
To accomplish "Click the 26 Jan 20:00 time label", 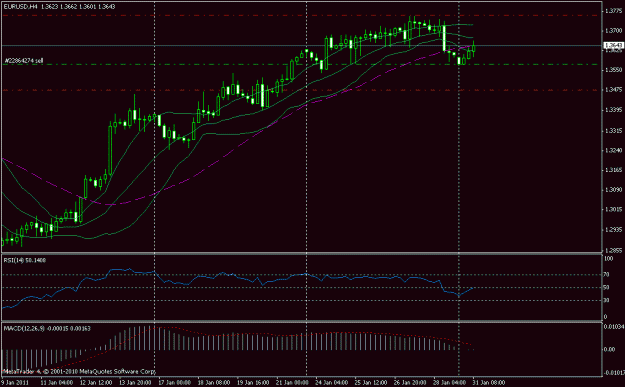I will tap(410, 383).
